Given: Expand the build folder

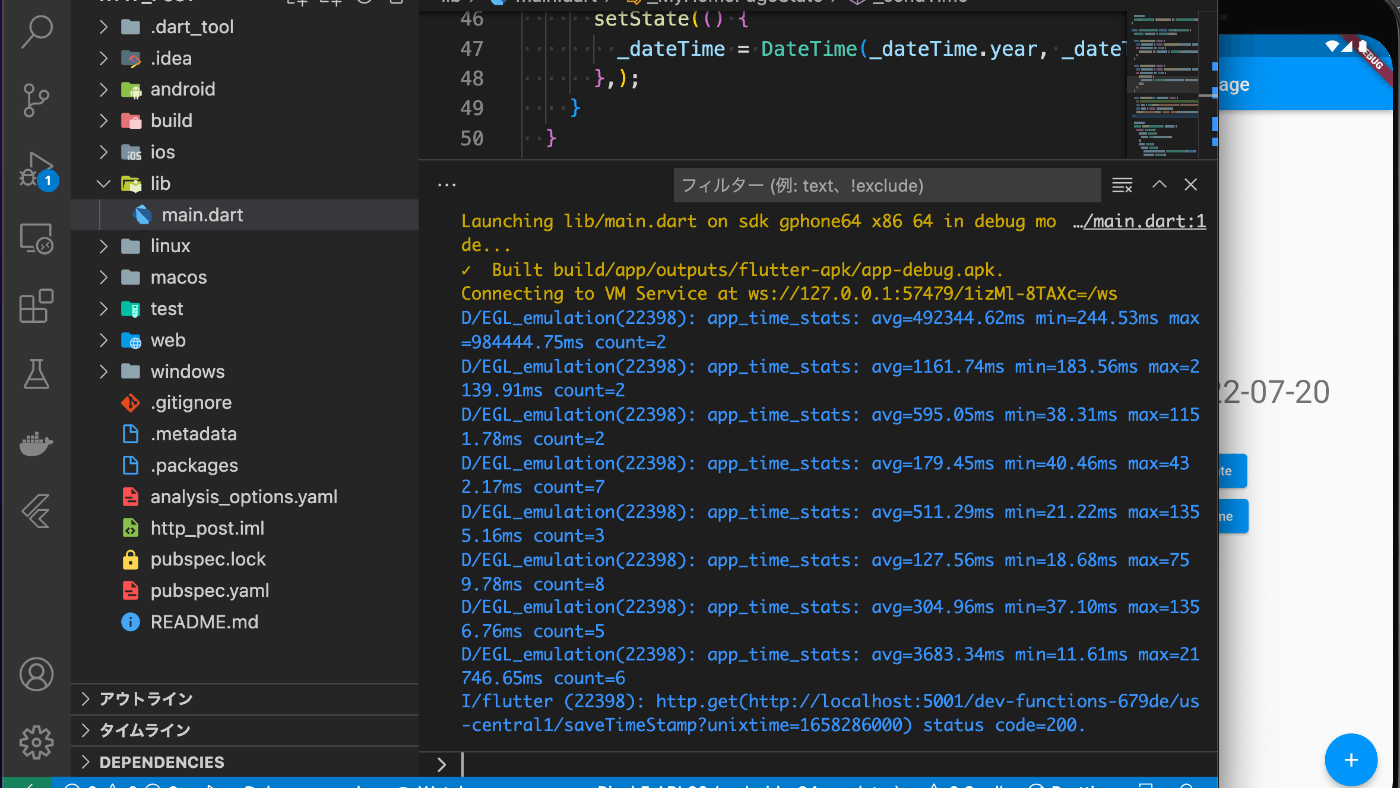Looking at the screenshot, I should coord(245,120).
